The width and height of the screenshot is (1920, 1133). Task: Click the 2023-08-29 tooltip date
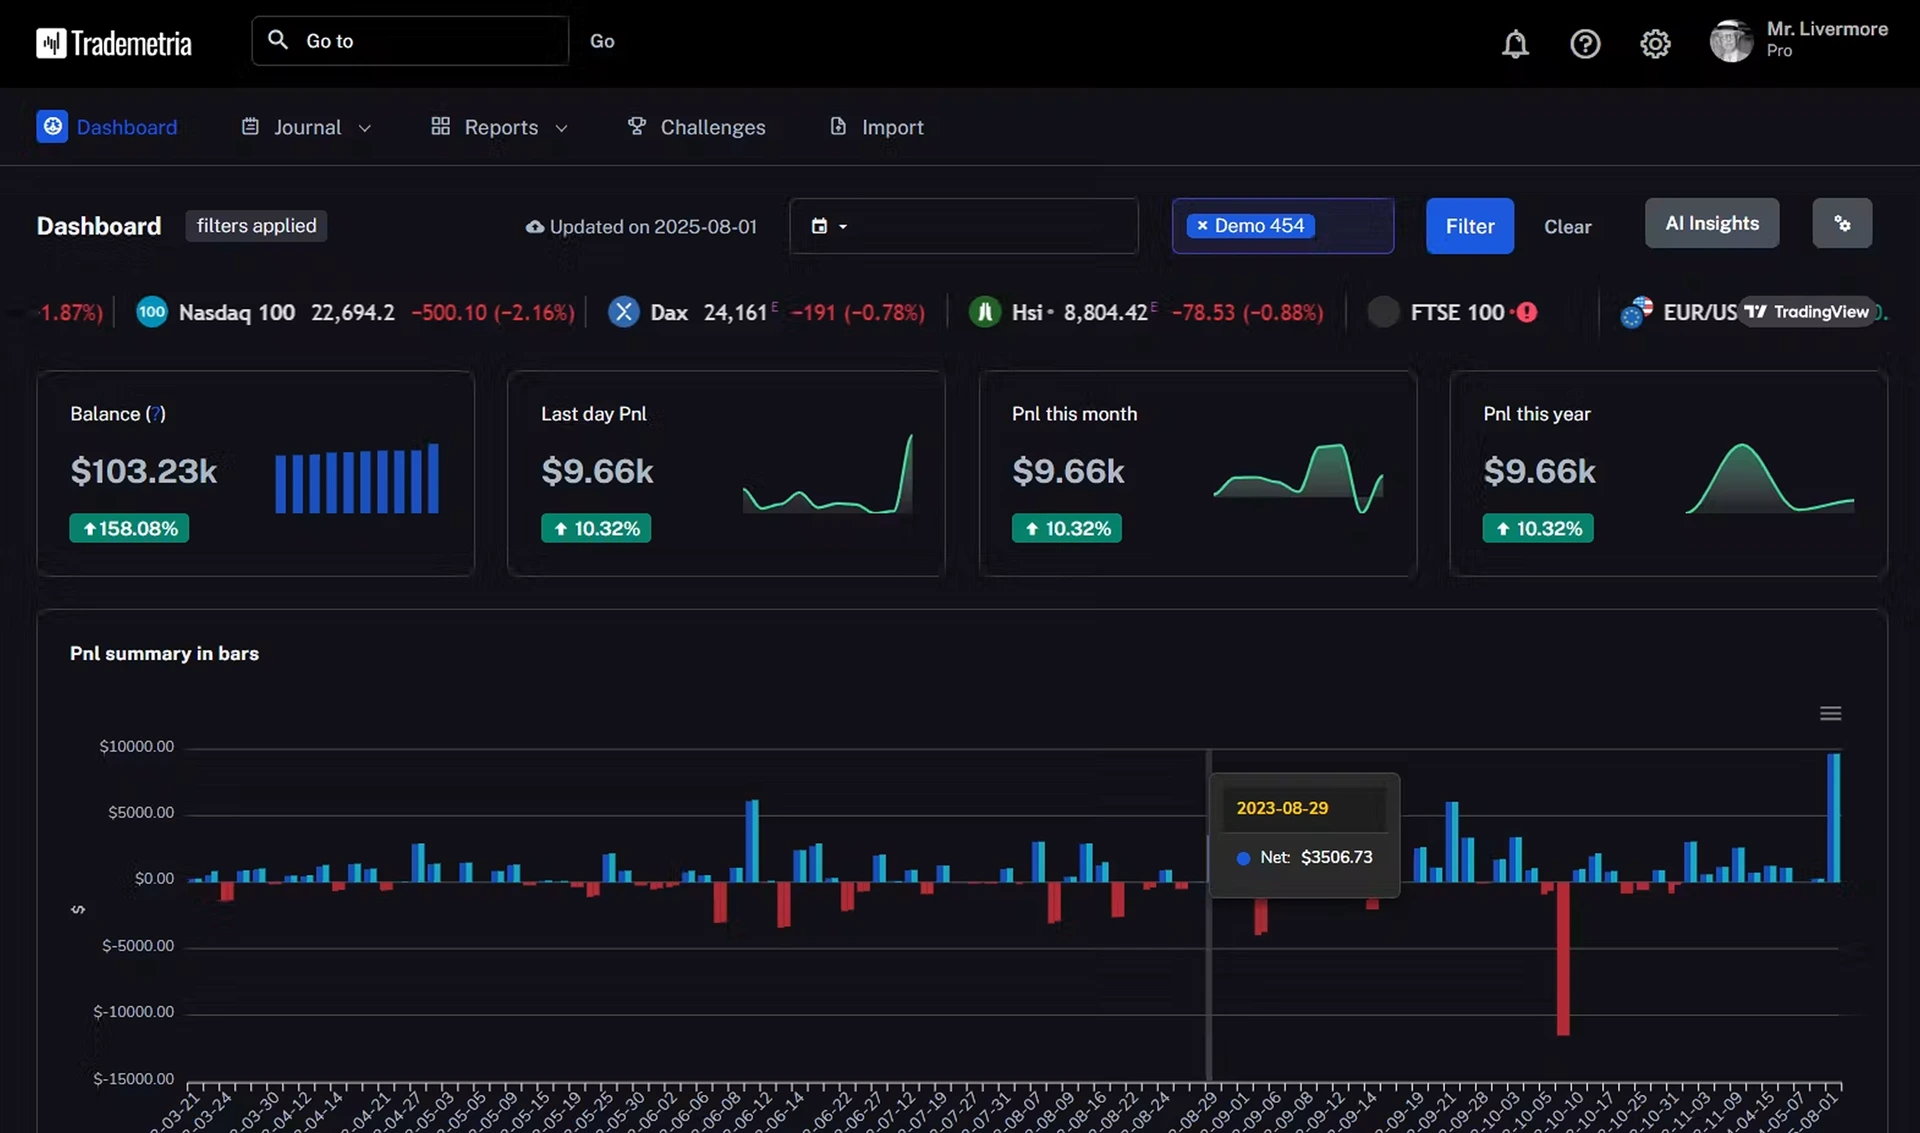coord(1282,808)
